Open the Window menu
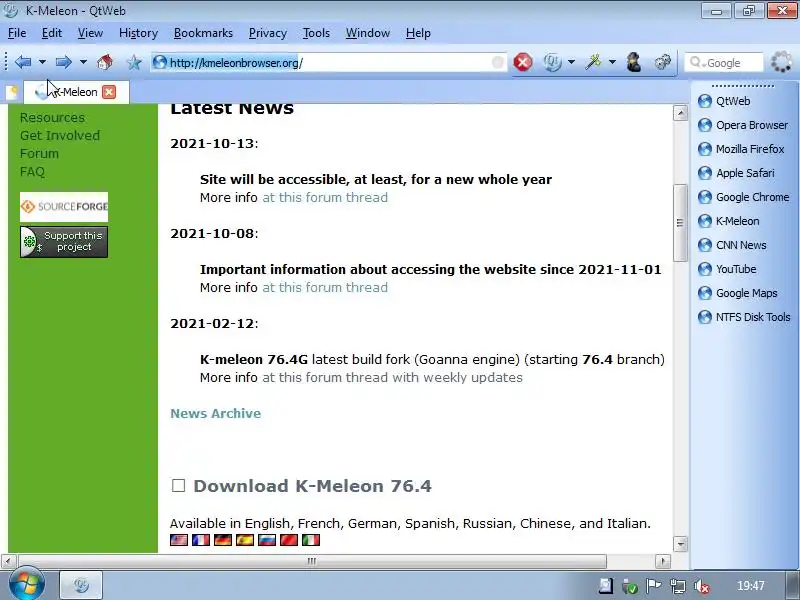Image resolution: width=800 pixels, height=600 pixels. (368, 33)
